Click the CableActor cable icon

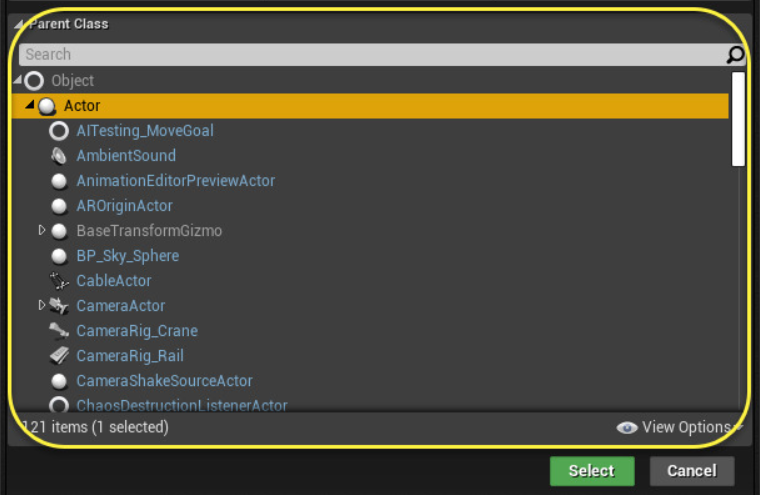tap(59, 281)
